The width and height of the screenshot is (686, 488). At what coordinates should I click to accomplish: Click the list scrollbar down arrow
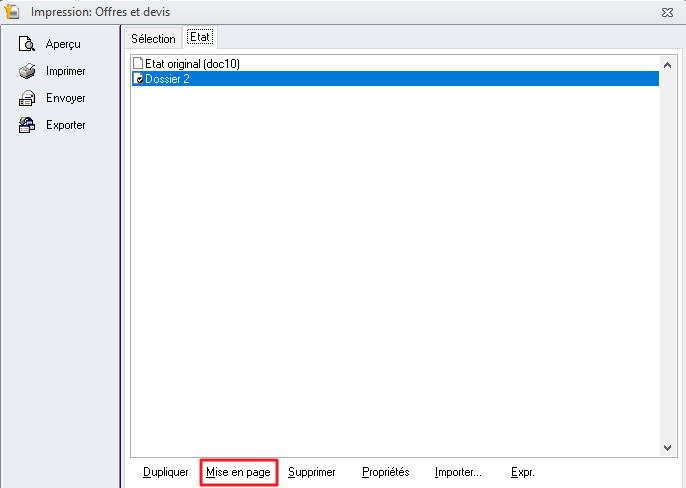coord(668,450)
